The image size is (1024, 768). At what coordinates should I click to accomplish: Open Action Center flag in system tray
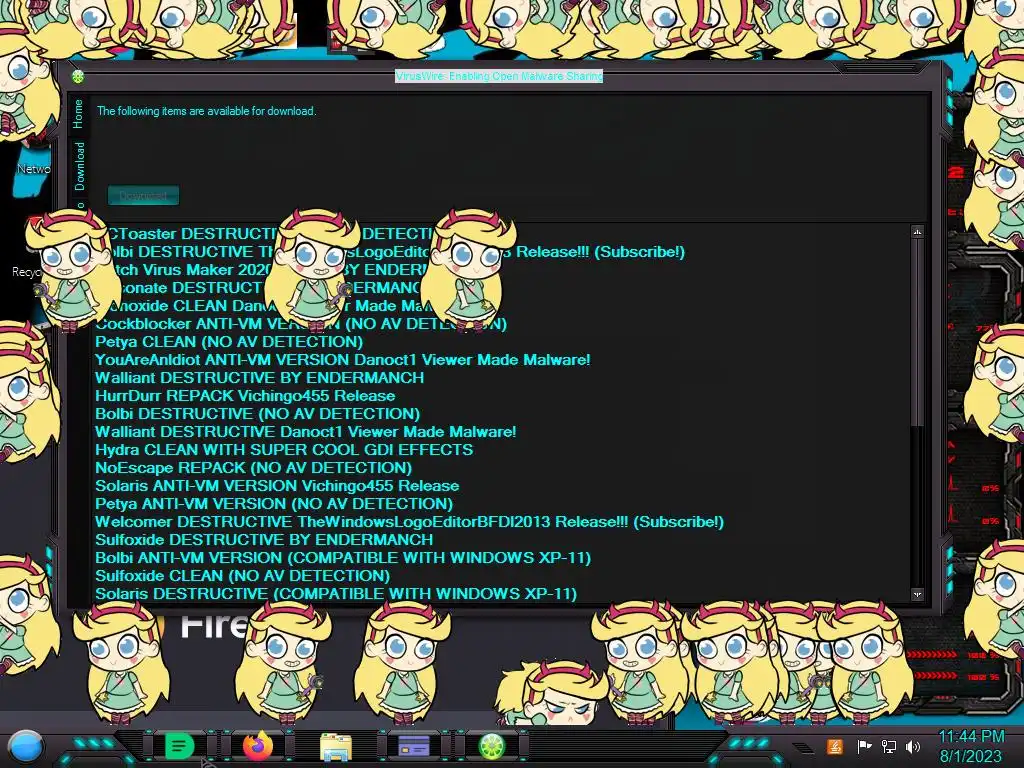864,746
